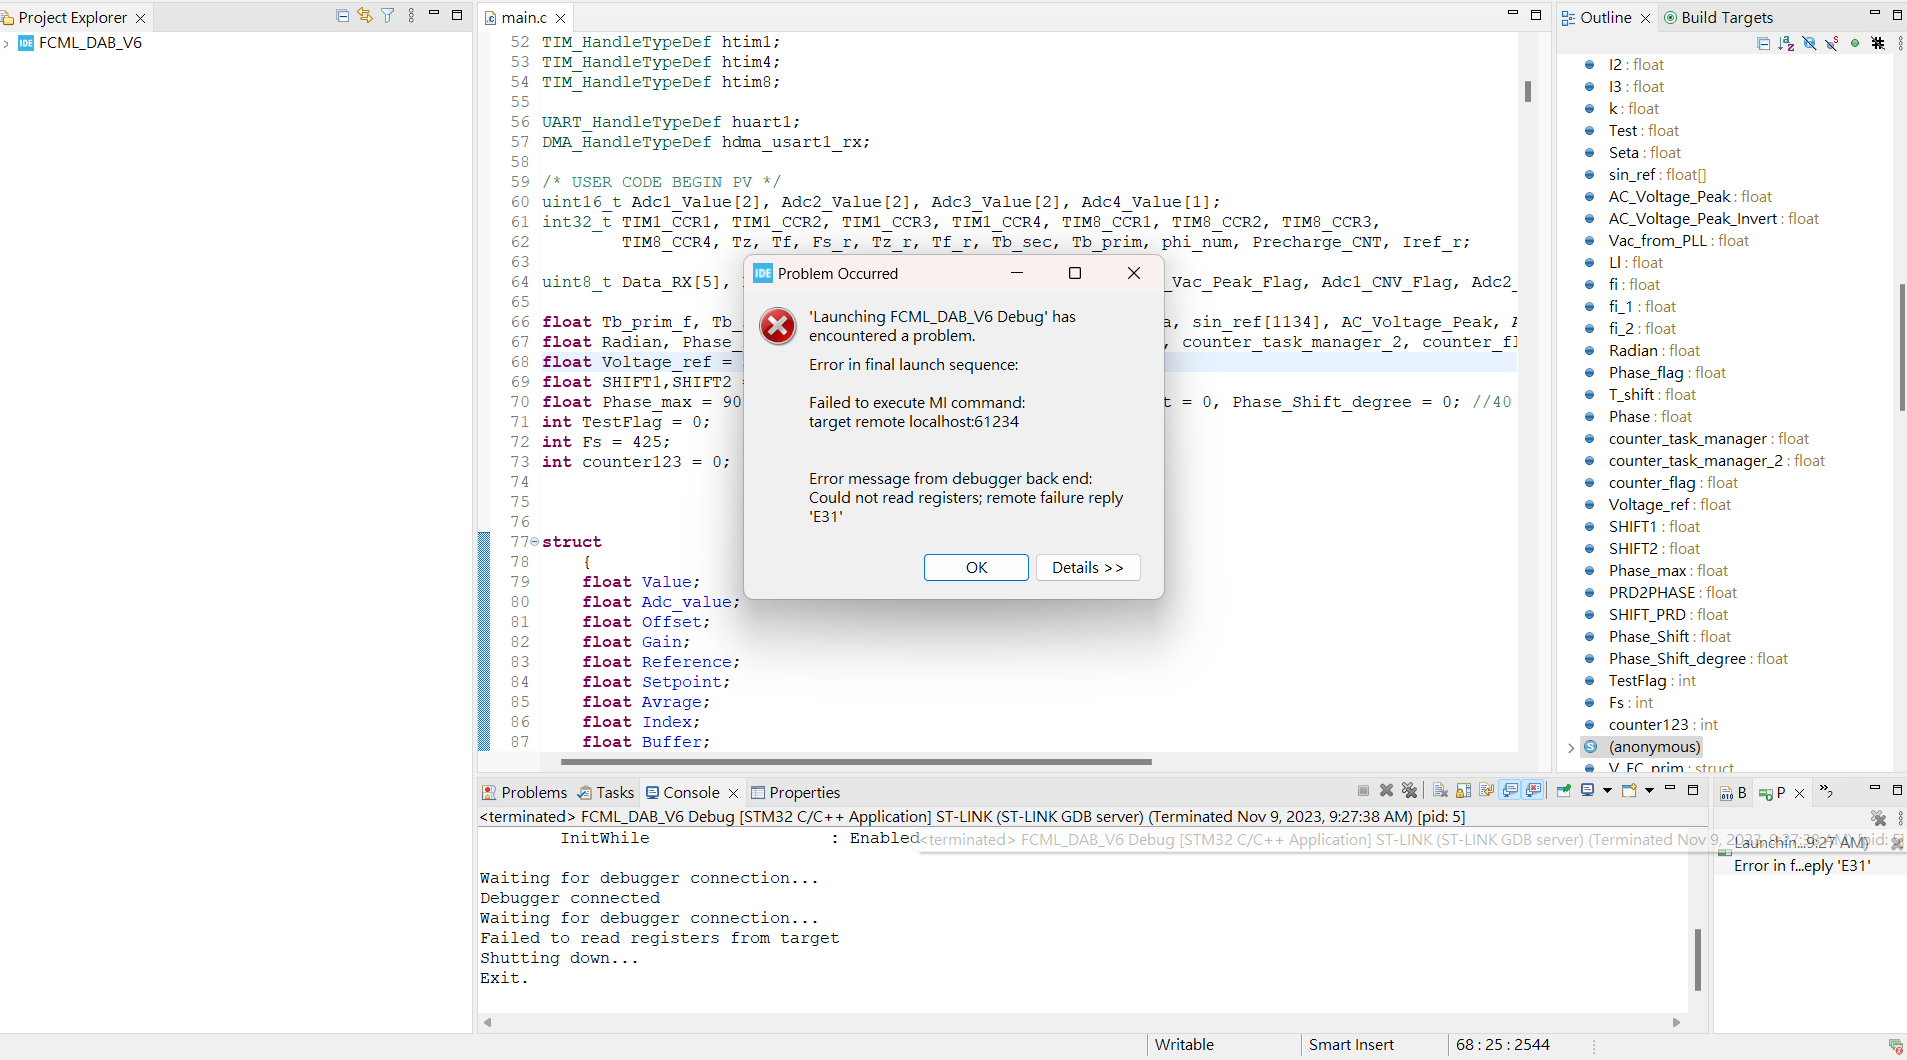Image resolution: width=1907 pixels, height=1060 pixels.
Task: Collapse all nodes in the Outline view
Action: (1763, 44)
